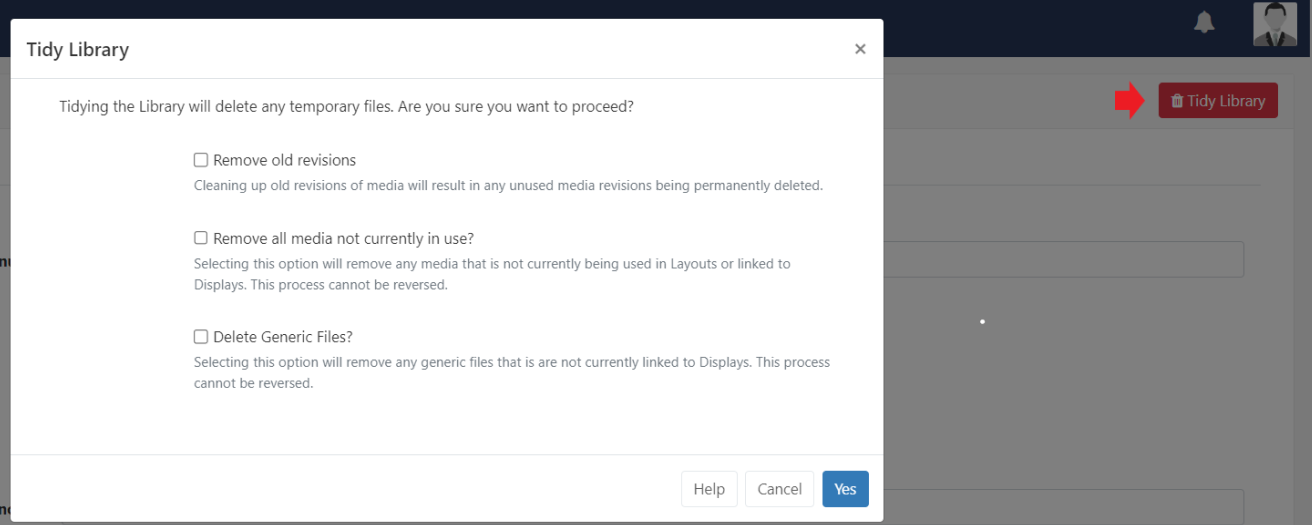Click the confirmation question text in dialog
Screen dimensions: 1312x525
click(x=346, y=106)
